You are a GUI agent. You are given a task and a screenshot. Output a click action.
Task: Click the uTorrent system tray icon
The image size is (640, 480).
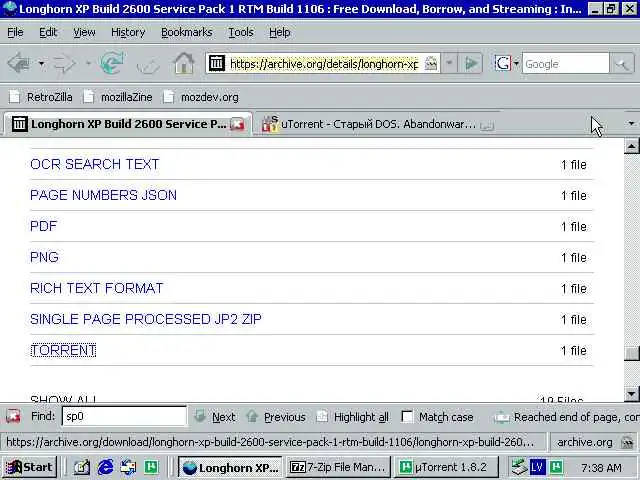556,467
